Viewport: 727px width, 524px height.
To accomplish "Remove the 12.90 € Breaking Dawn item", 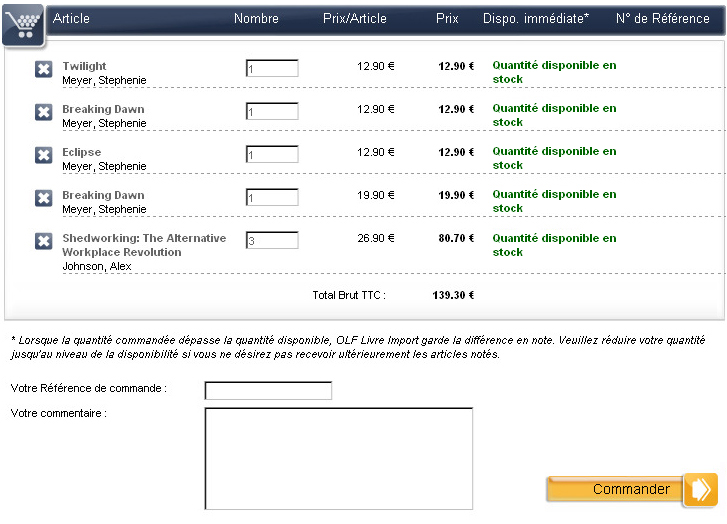I will point(44,112).
